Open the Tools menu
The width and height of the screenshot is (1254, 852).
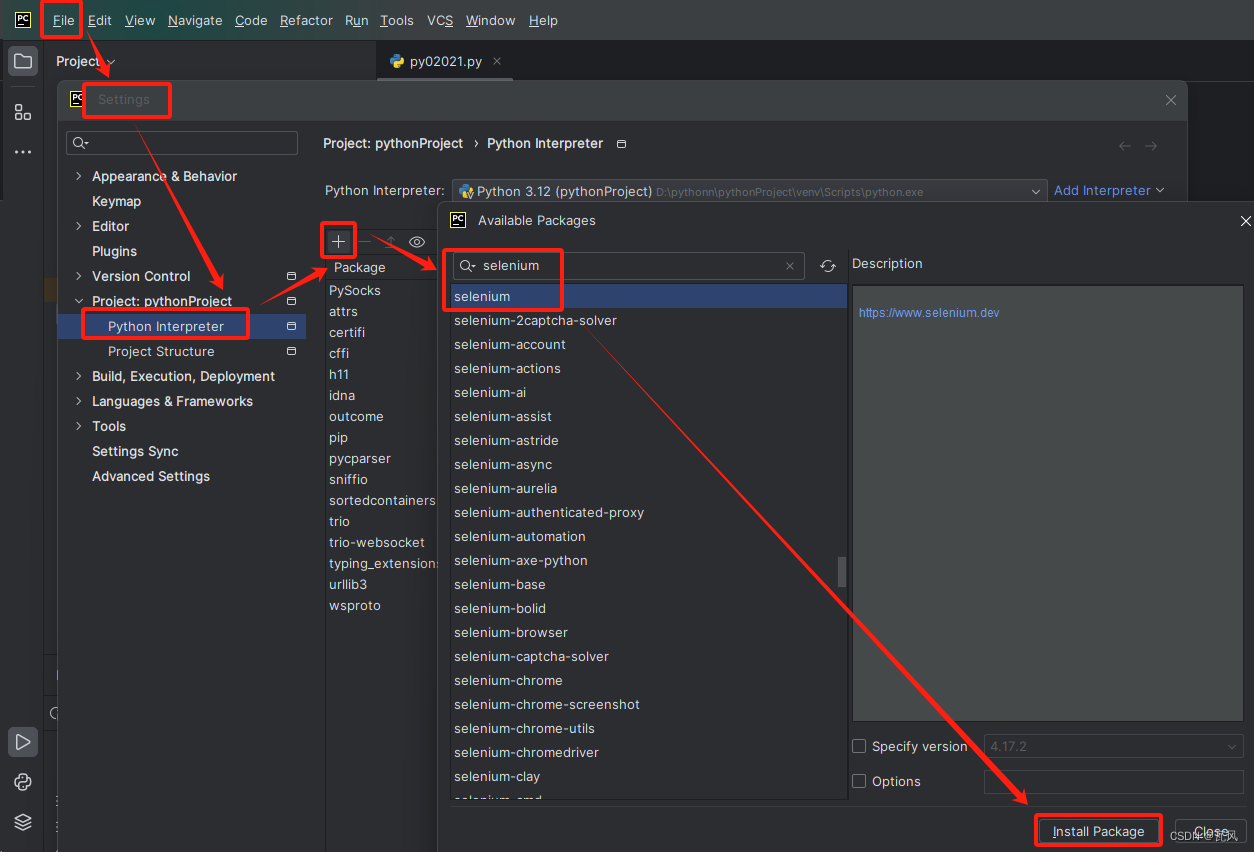click(x=397, y=20)
